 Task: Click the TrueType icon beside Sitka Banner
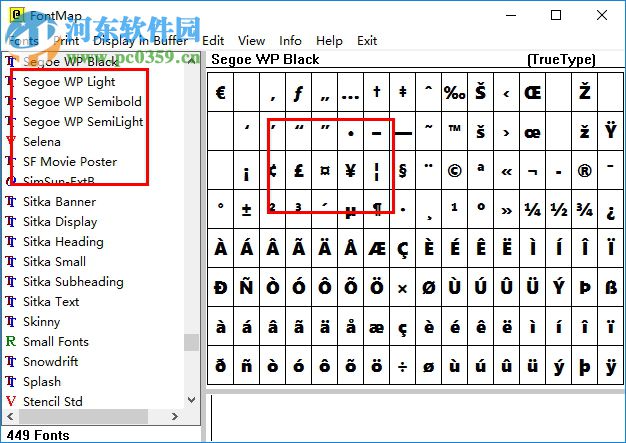11,202
